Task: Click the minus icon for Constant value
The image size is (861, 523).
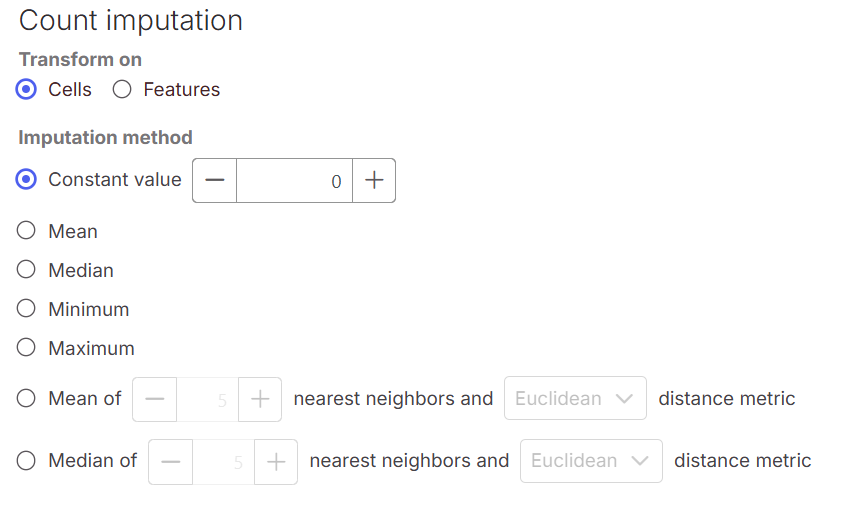Action: 214,181
